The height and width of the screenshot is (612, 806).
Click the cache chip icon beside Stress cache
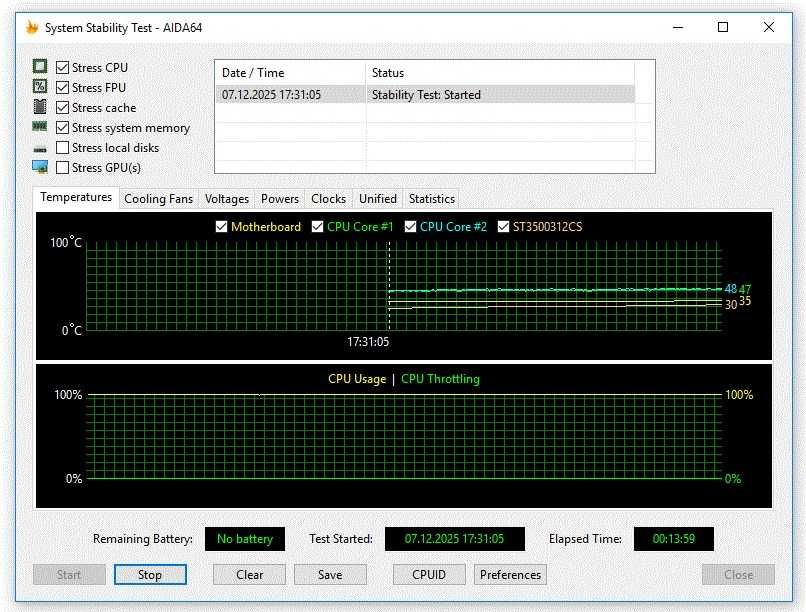[40, 106]
